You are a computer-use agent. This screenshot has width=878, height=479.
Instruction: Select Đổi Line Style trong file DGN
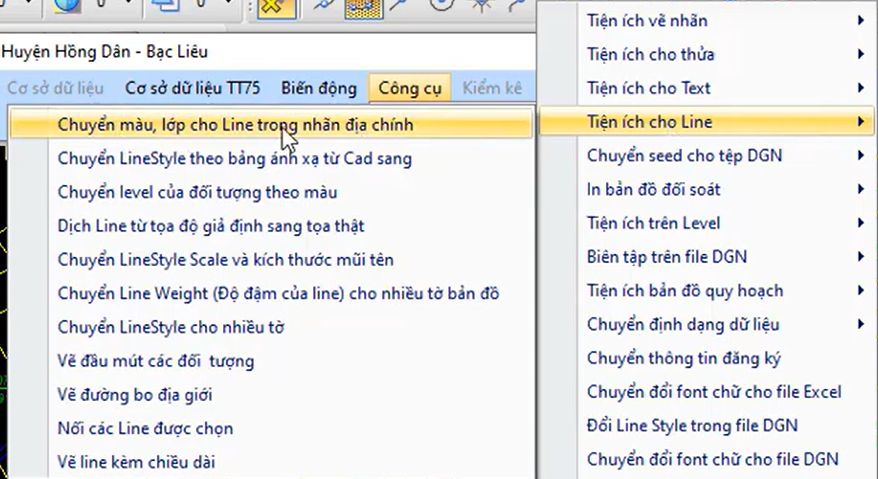pyautogui.click(x=706, y=425)
